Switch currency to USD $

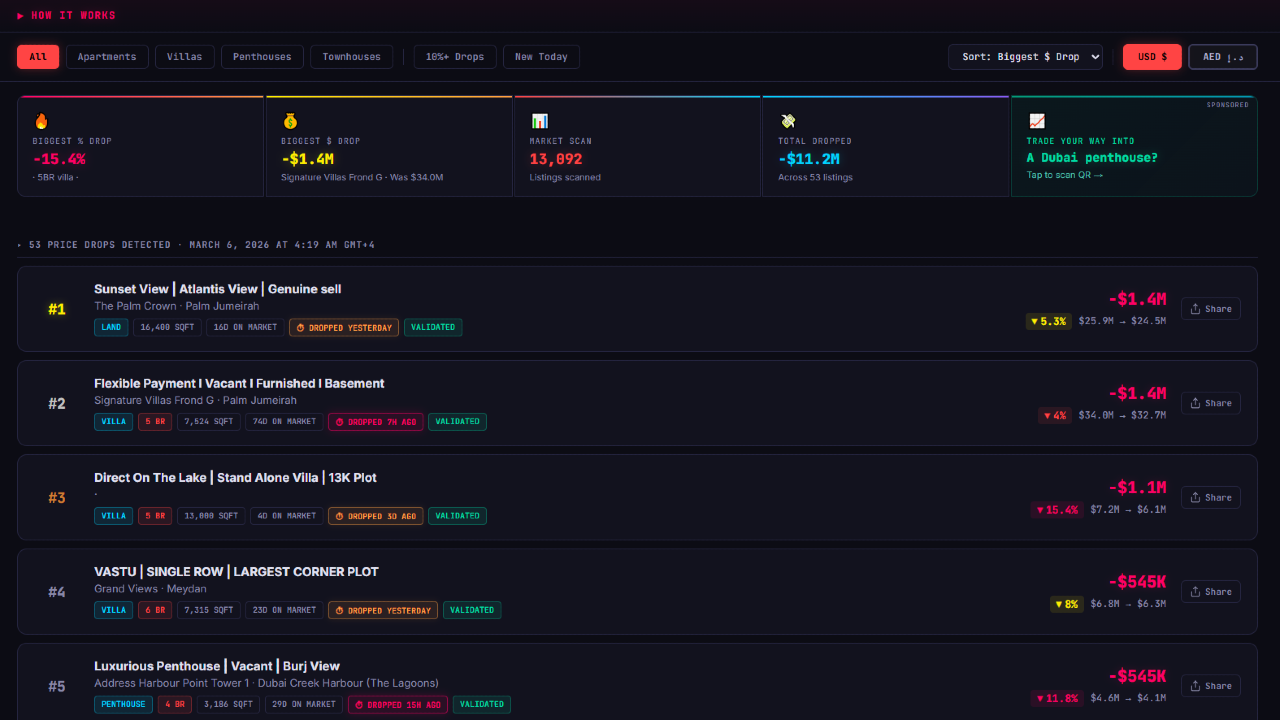1152,57
